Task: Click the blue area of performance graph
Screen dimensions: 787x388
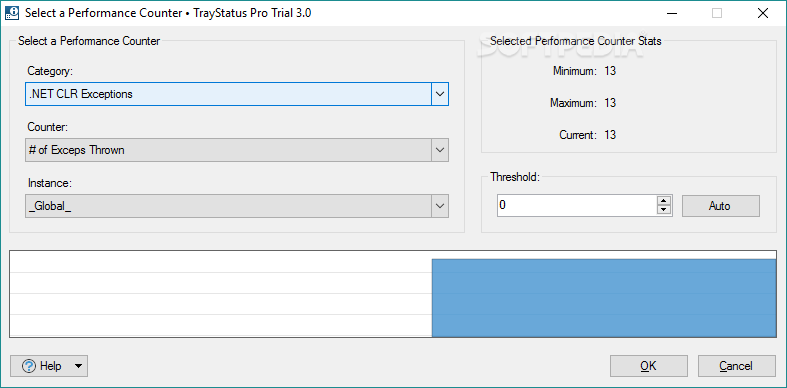Action: (x=604, y=298)
